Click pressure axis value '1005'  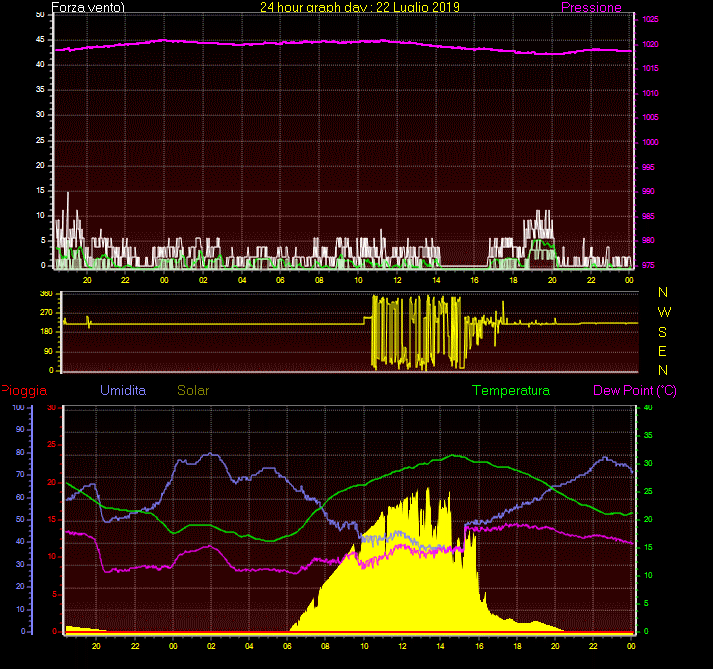pos(650,117)
